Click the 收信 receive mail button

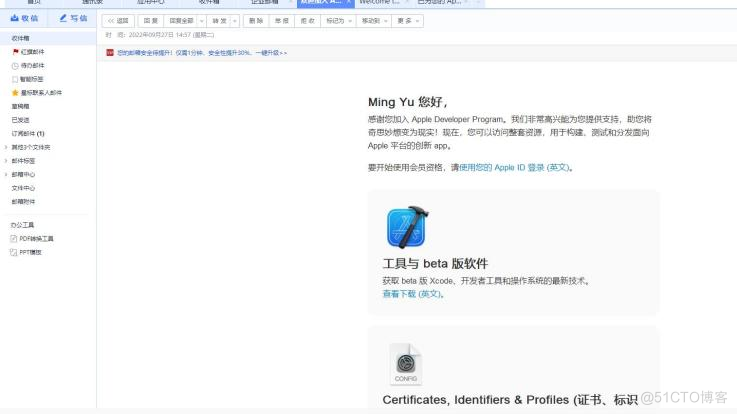pos(24,18)
